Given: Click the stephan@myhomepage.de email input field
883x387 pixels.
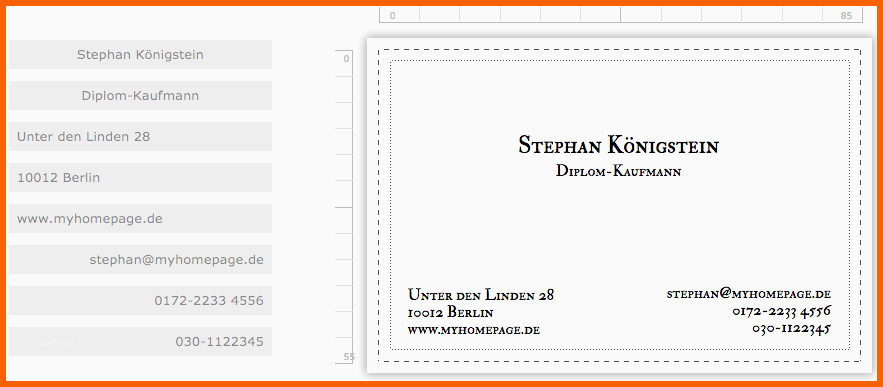Looking at the screenshot, I should [x=140, y=260].
